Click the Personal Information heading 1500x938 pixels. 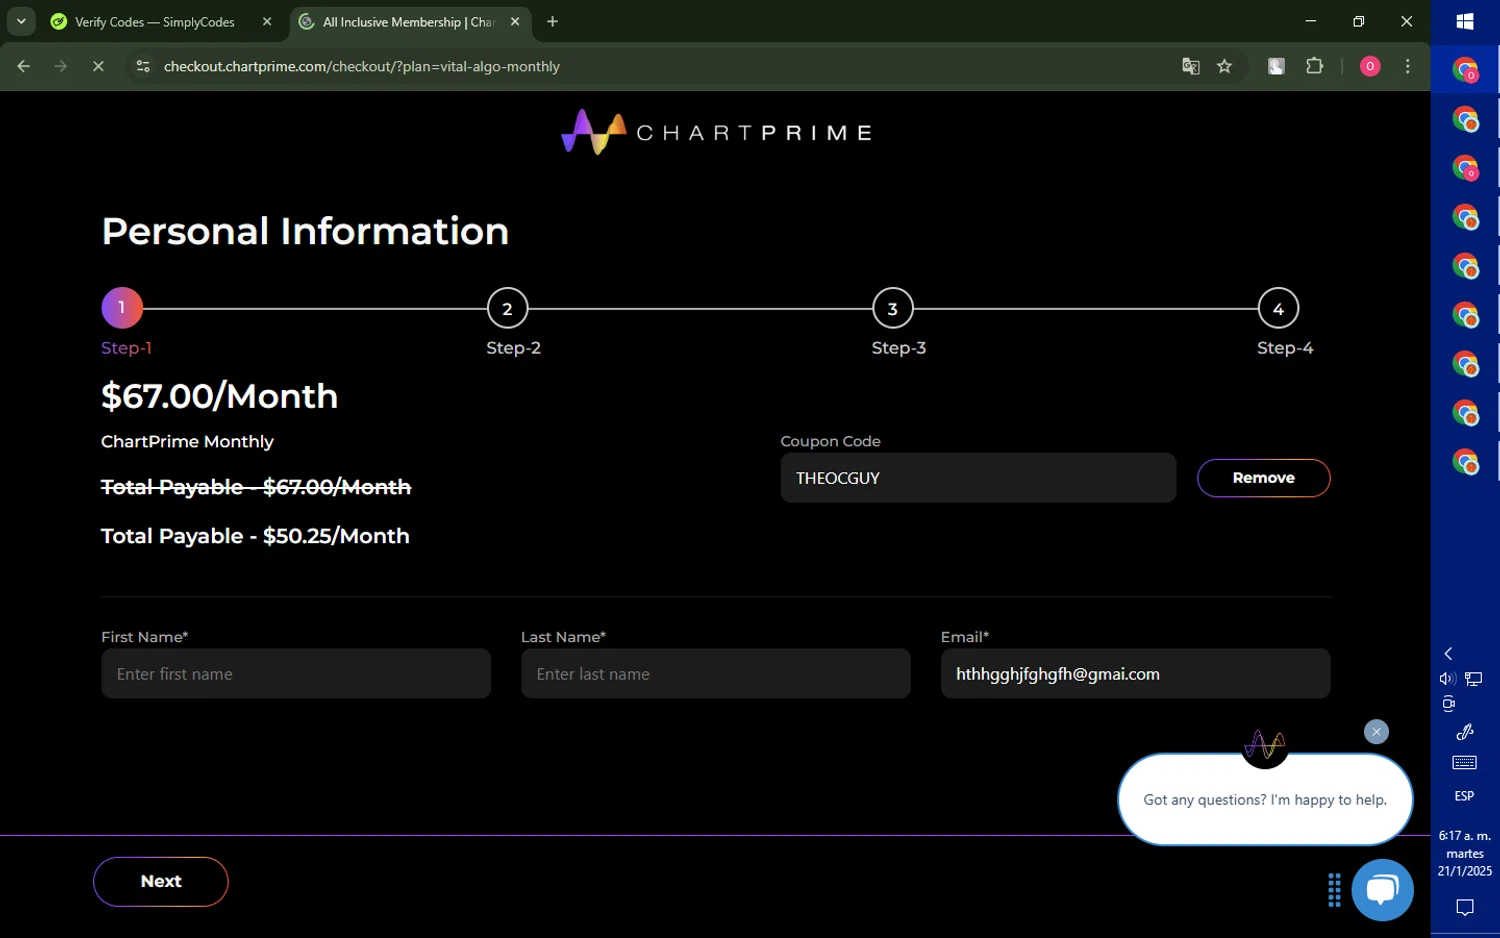coord(305,231)
